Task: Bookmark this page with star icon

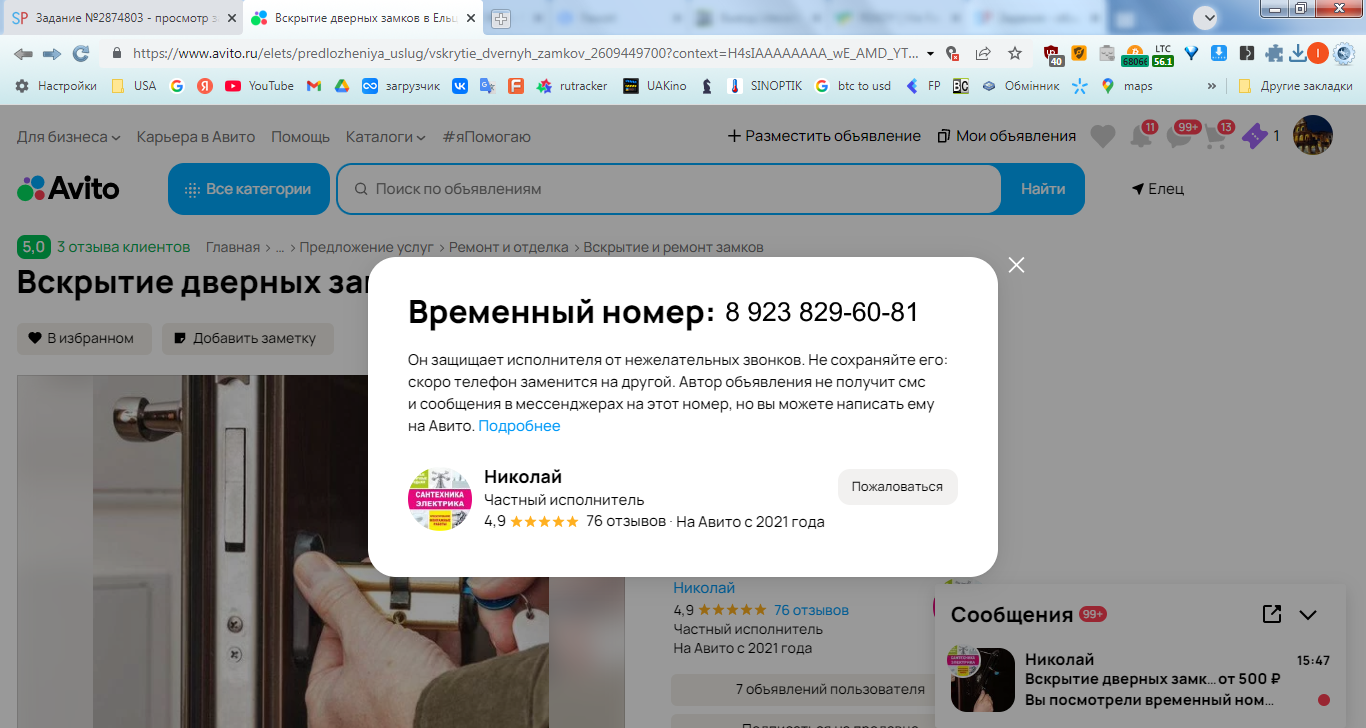Action: (x=1015, y=53)
